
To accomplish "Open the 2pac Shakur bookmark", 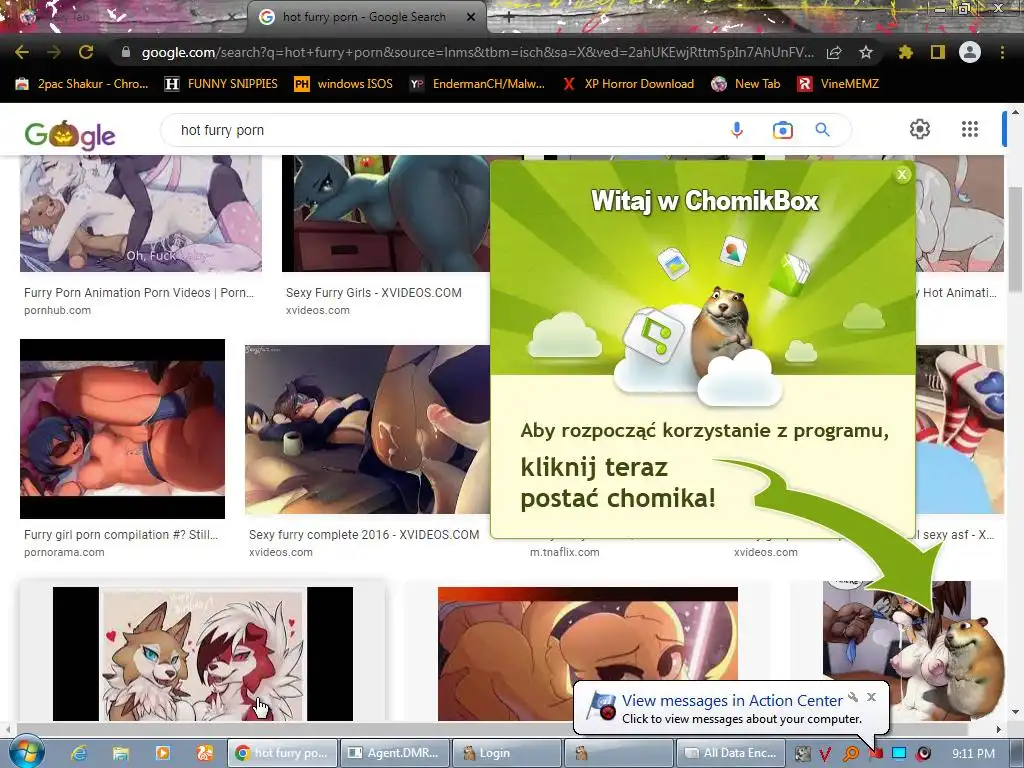I will [x=82, y=84].
